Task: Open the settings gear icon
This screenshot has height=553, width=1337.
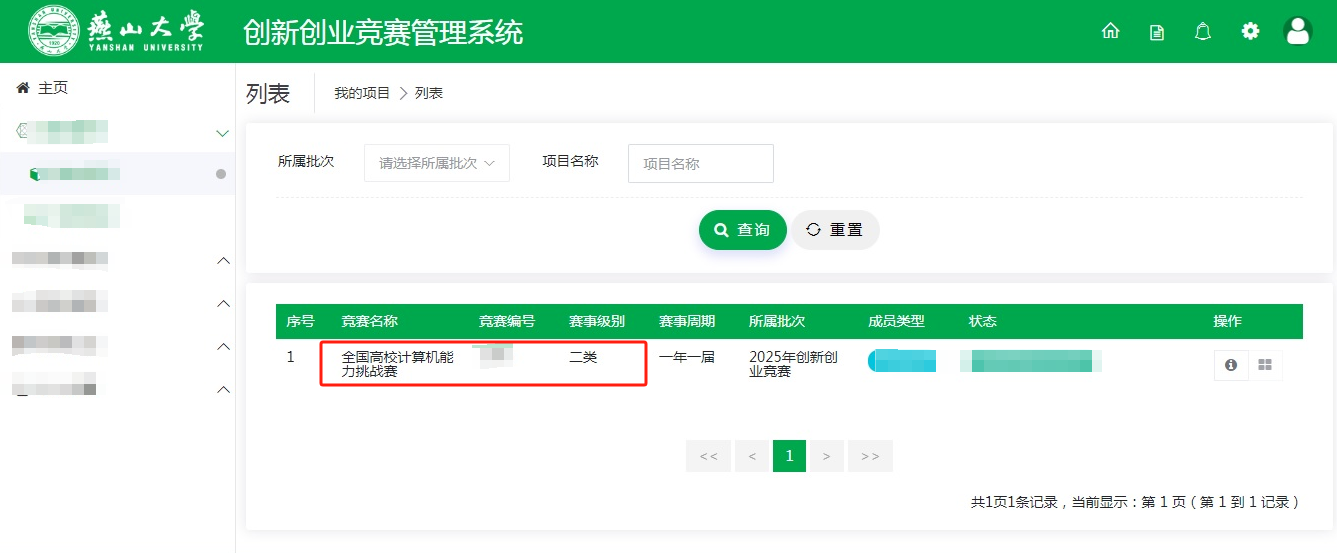Action: [1250, 31]
